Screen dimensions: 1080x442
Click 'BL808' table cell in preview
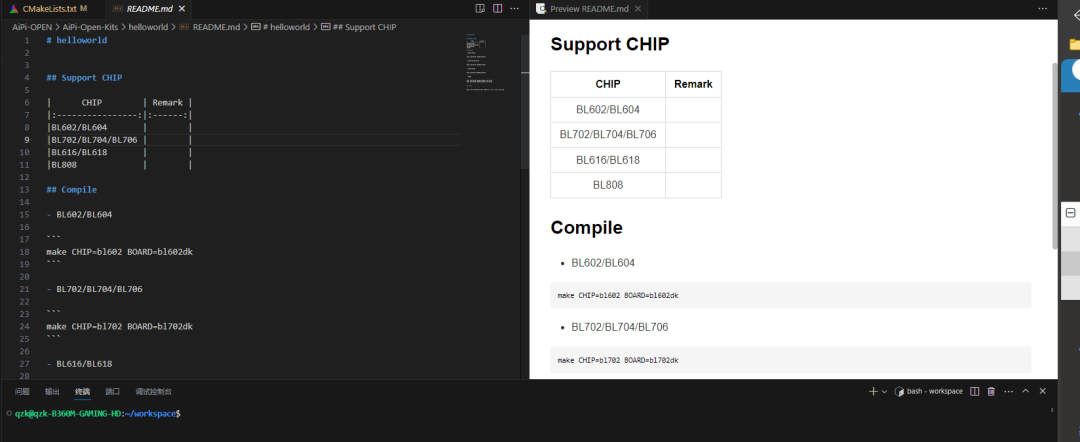tap(608, 185)
